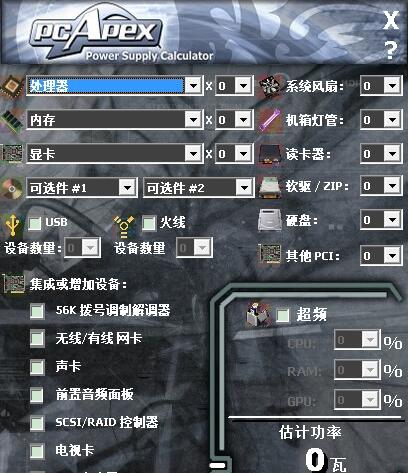Click the memory RAM stick icon
Viewport: 408px width, 473px height.
(12, 121)
